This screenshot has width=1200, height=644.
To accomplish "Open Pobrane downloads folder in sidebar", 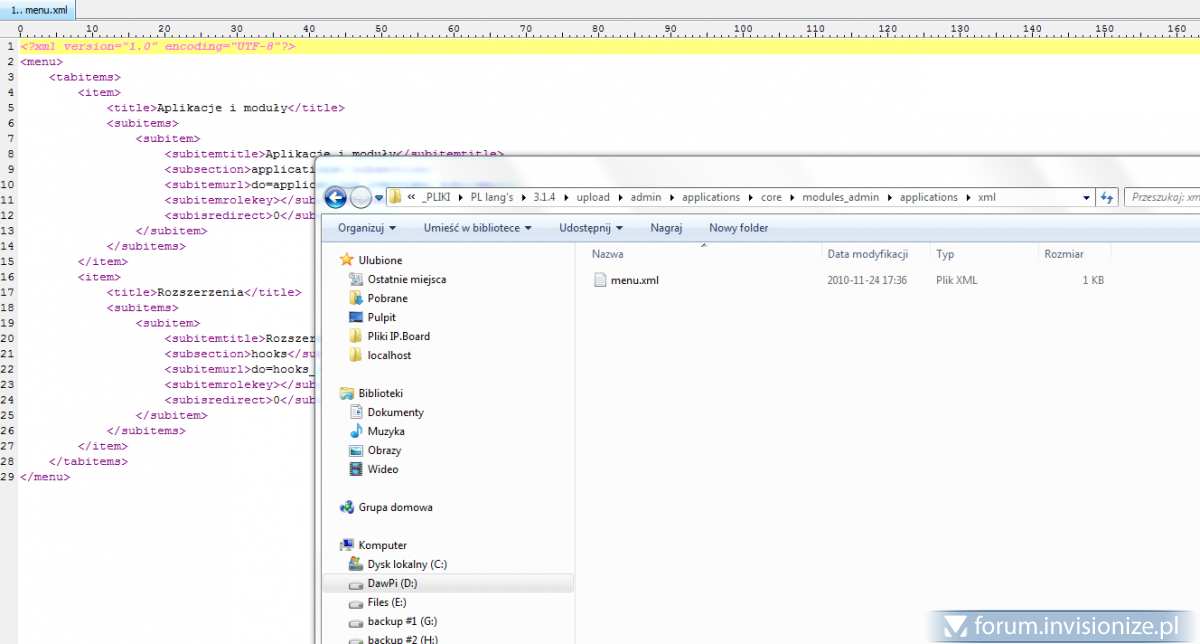I will 388,298.
